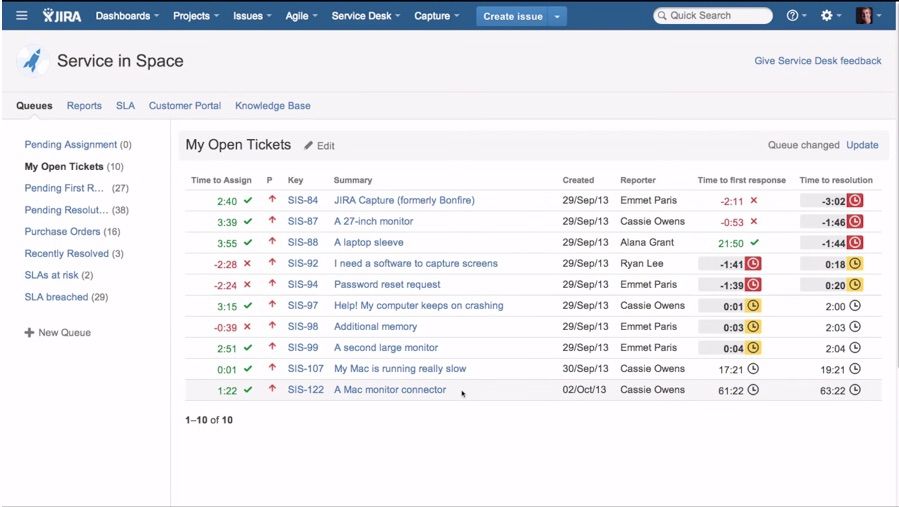This screenshot has height=507, width=899.
Task: Open issue key SIS-97
Action: click(303, 306)
